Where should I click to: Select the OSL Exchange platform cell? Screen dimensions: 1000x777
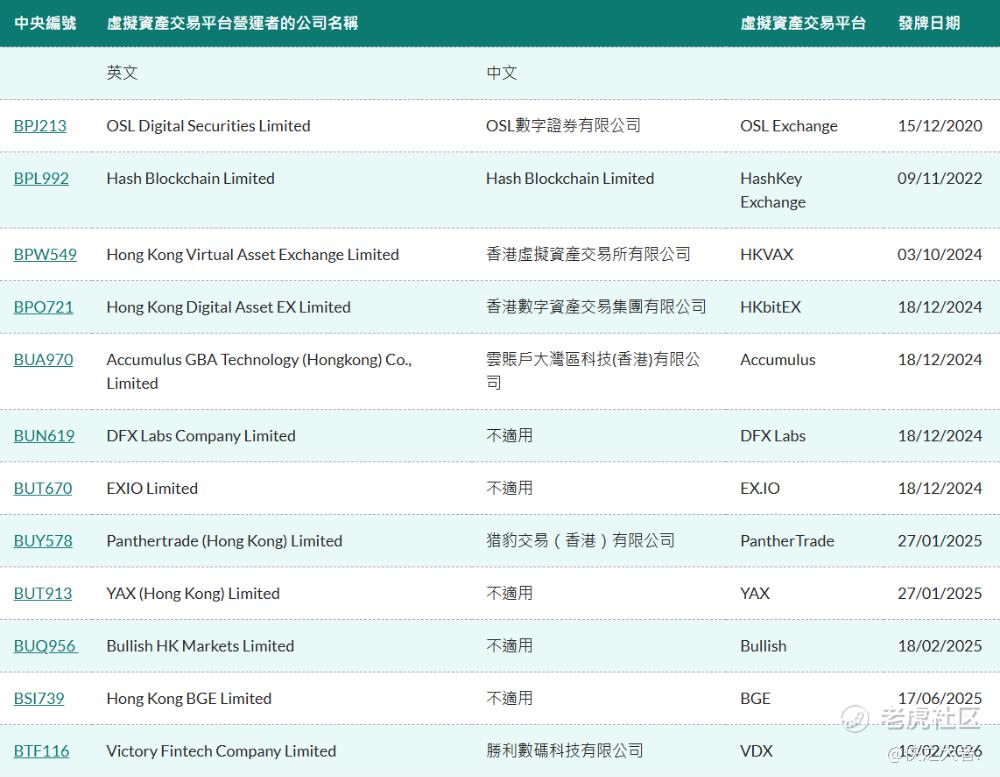[x=789, y=126]
